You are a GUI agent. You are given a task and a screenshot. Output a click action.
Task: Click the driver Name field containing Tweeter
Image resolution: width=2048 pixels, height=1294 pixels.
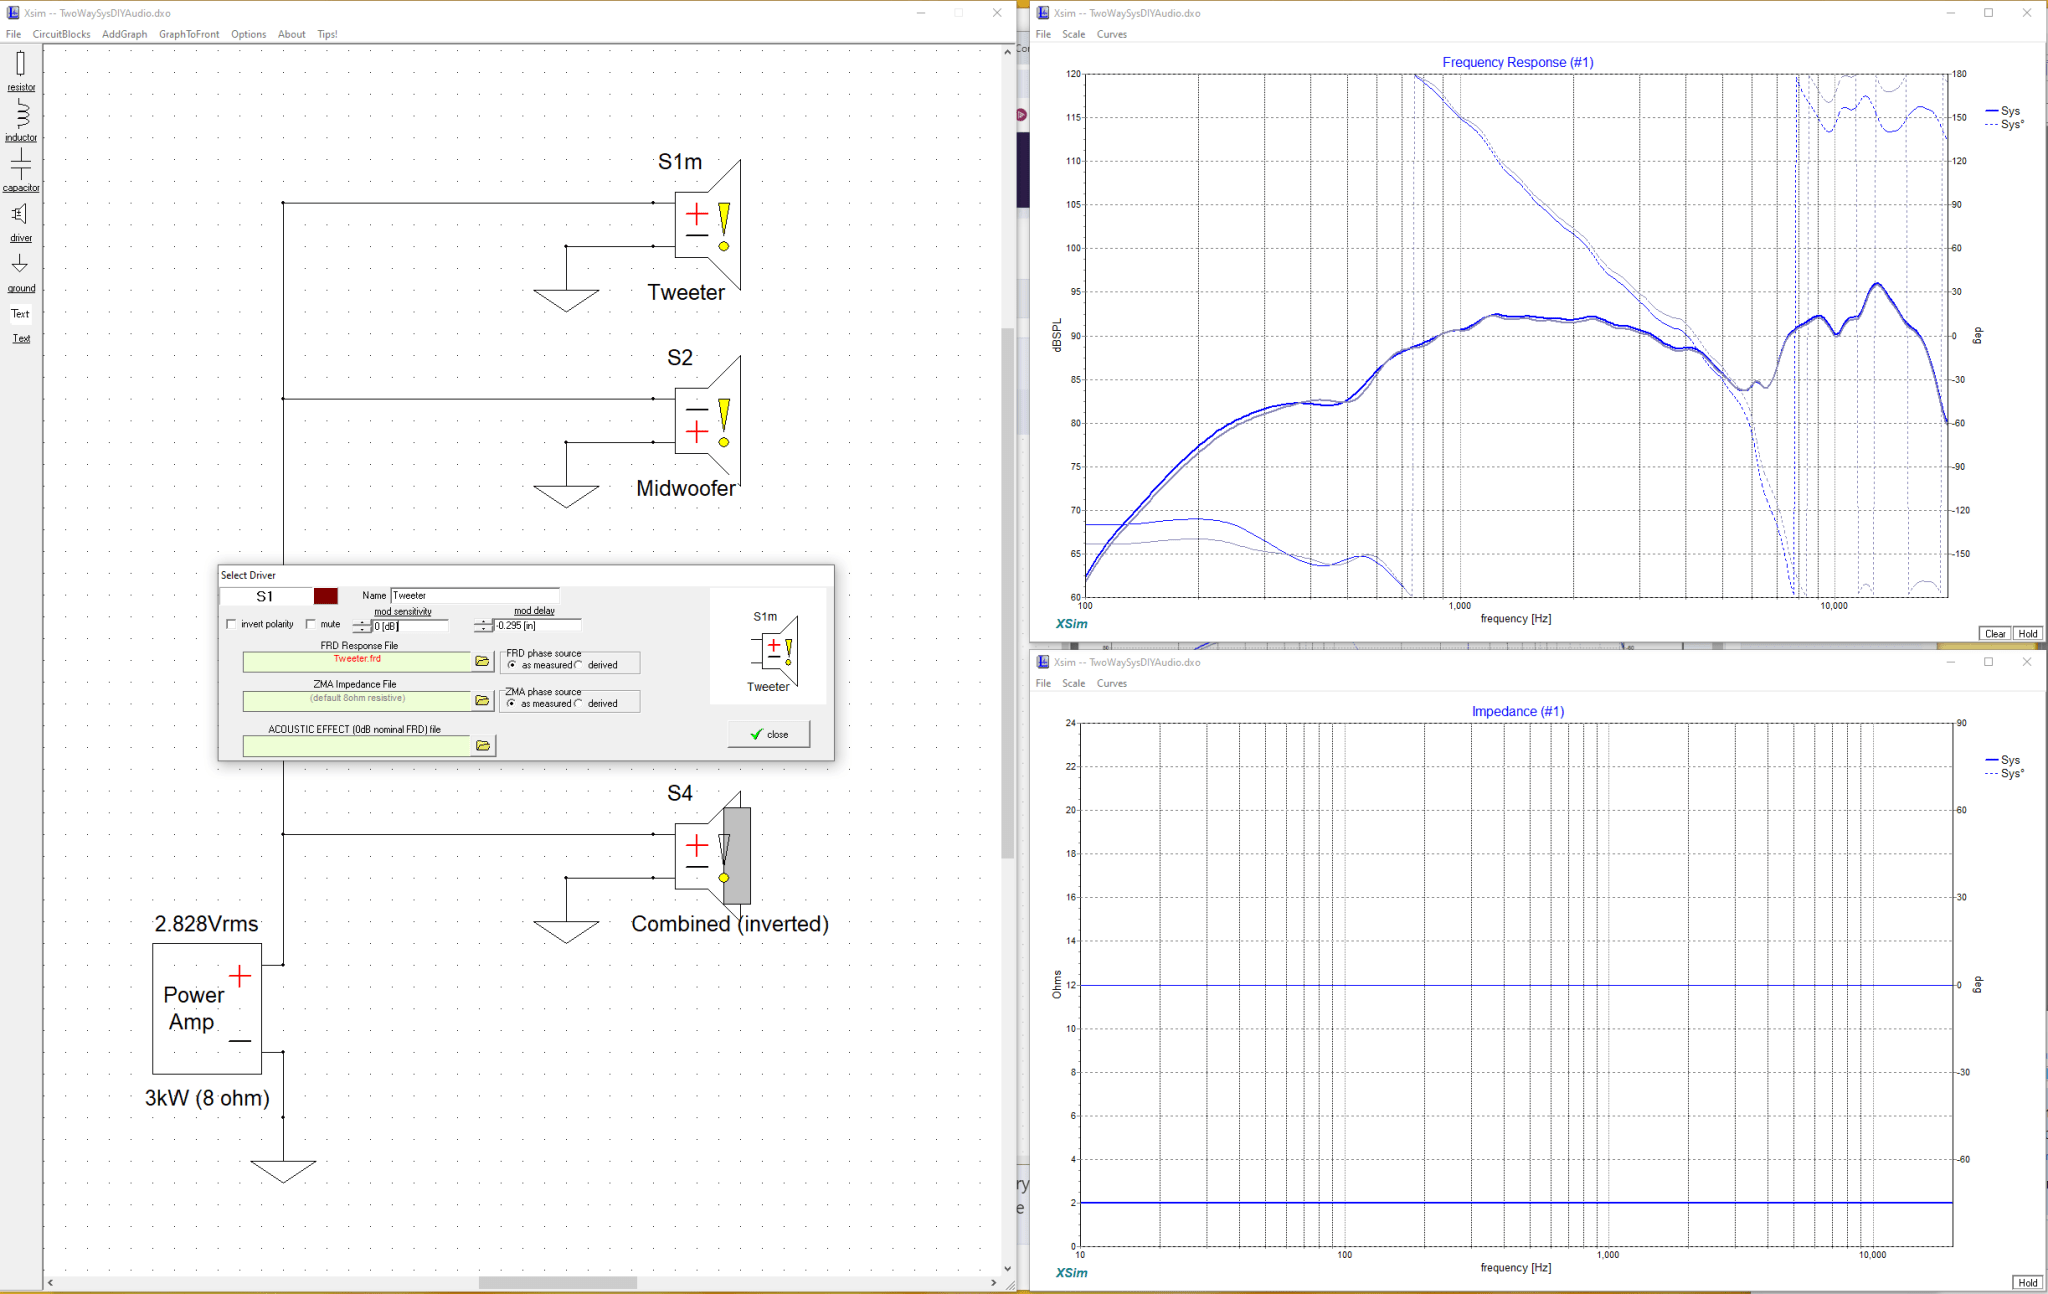pos(474,595)
